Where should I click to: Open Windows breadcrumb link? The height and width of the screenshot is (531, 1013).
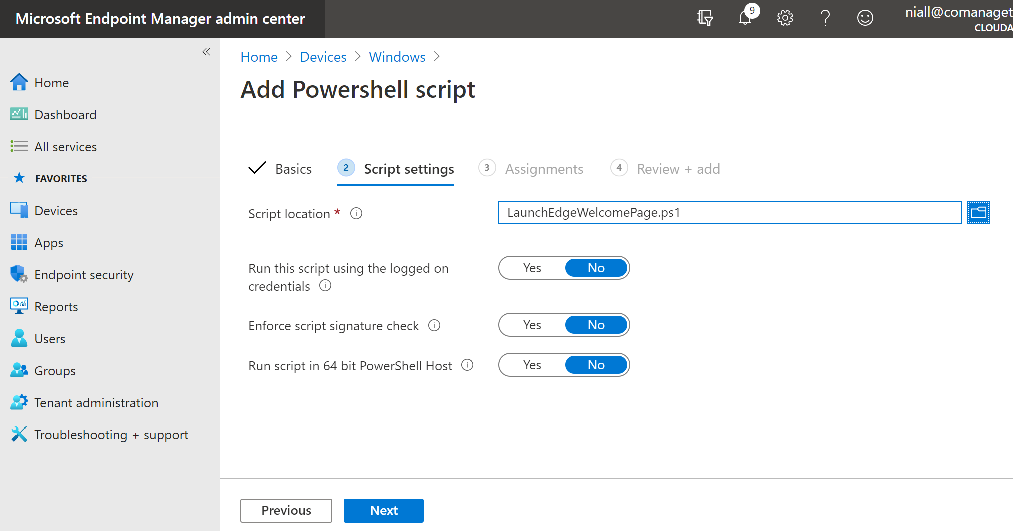click(x=397, y=57)
